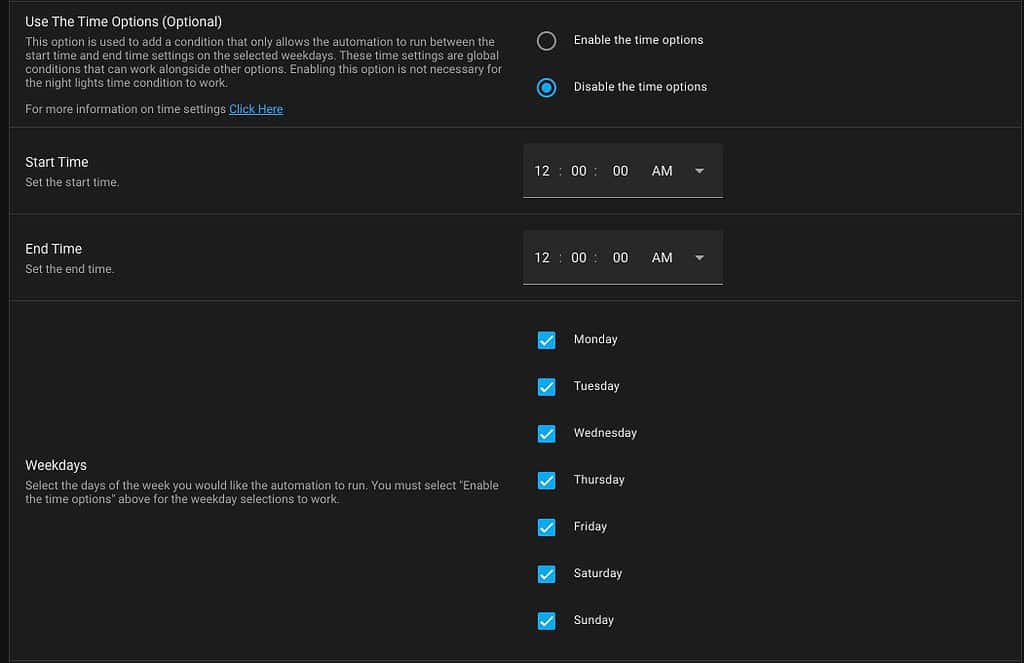This screenshot has width=1024, height=663.
Task: Open the Start Time AM/PM dropdown
Action: pos(678,171)
